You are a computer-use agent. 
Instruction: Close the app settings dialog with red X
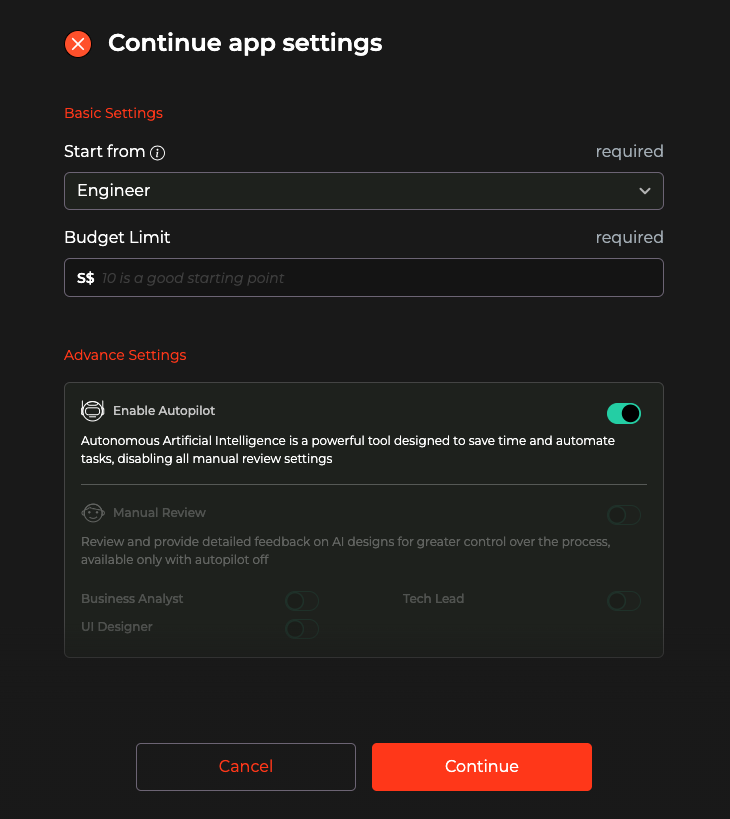tap(78, 44)
